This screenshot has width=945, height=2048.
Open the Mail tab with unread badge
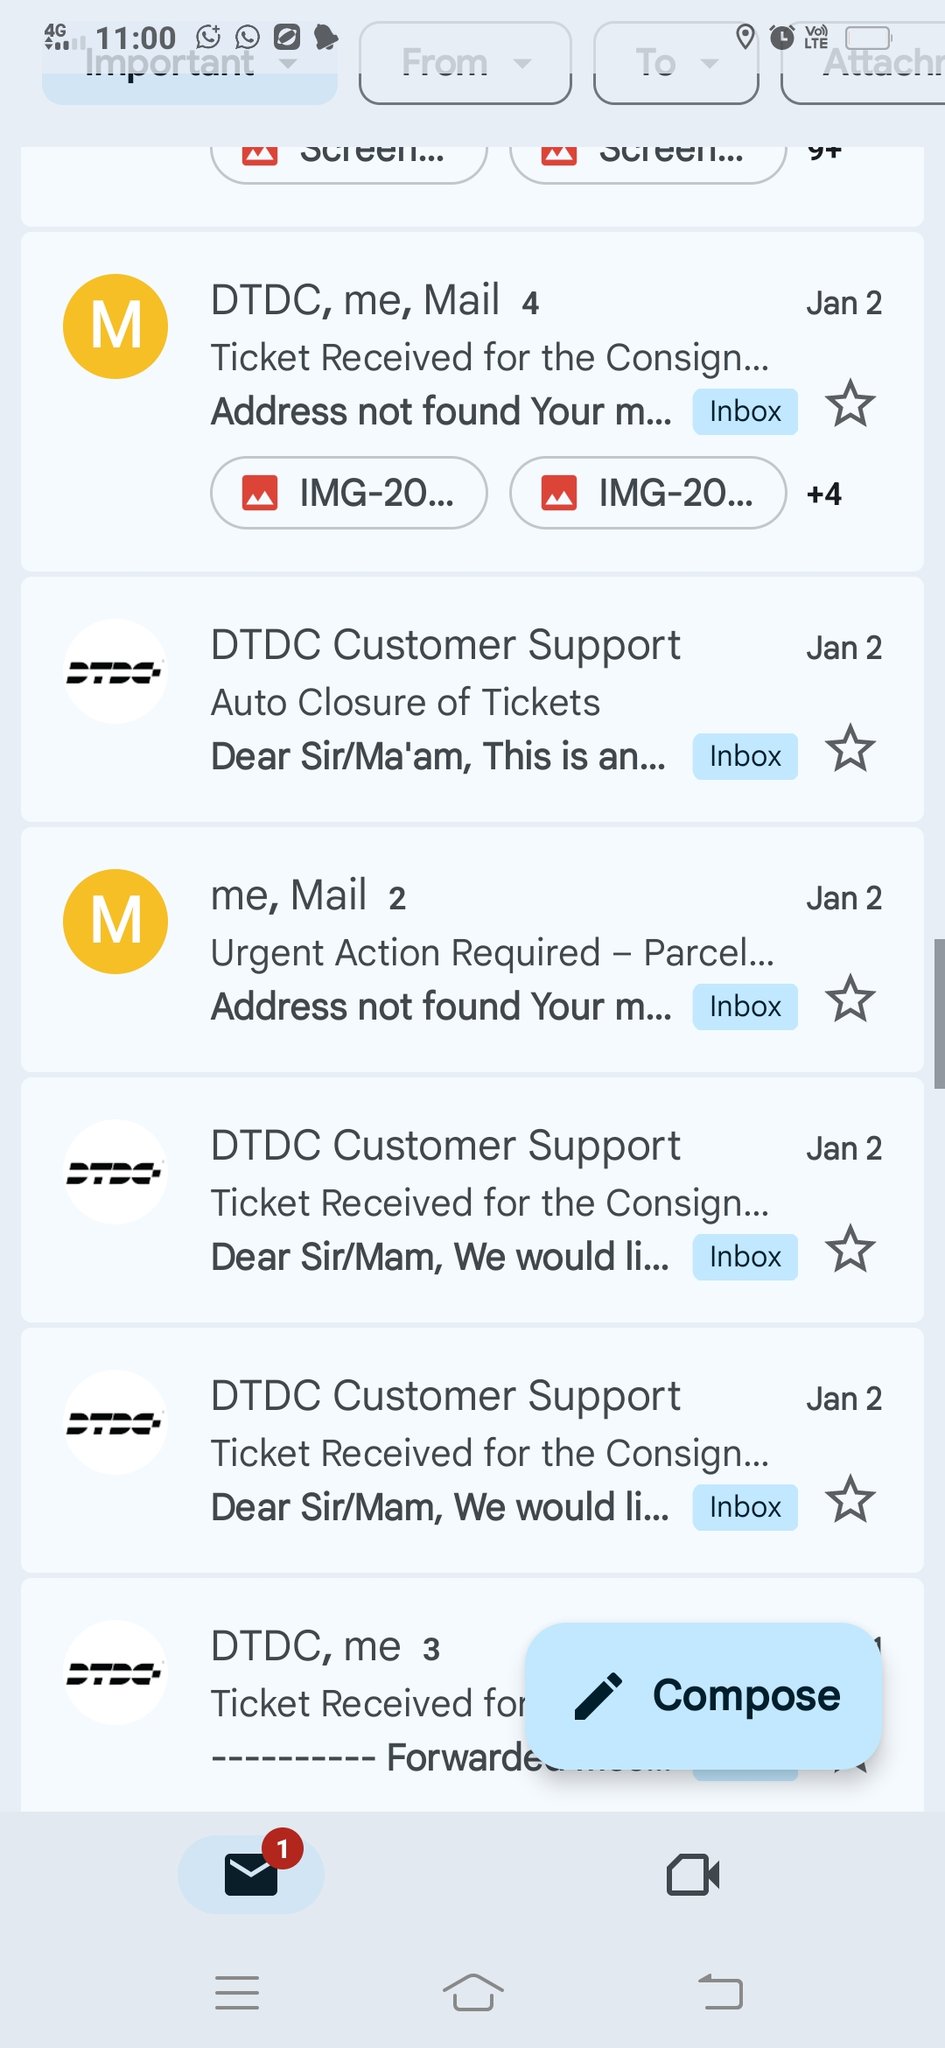coord(251,1874)
